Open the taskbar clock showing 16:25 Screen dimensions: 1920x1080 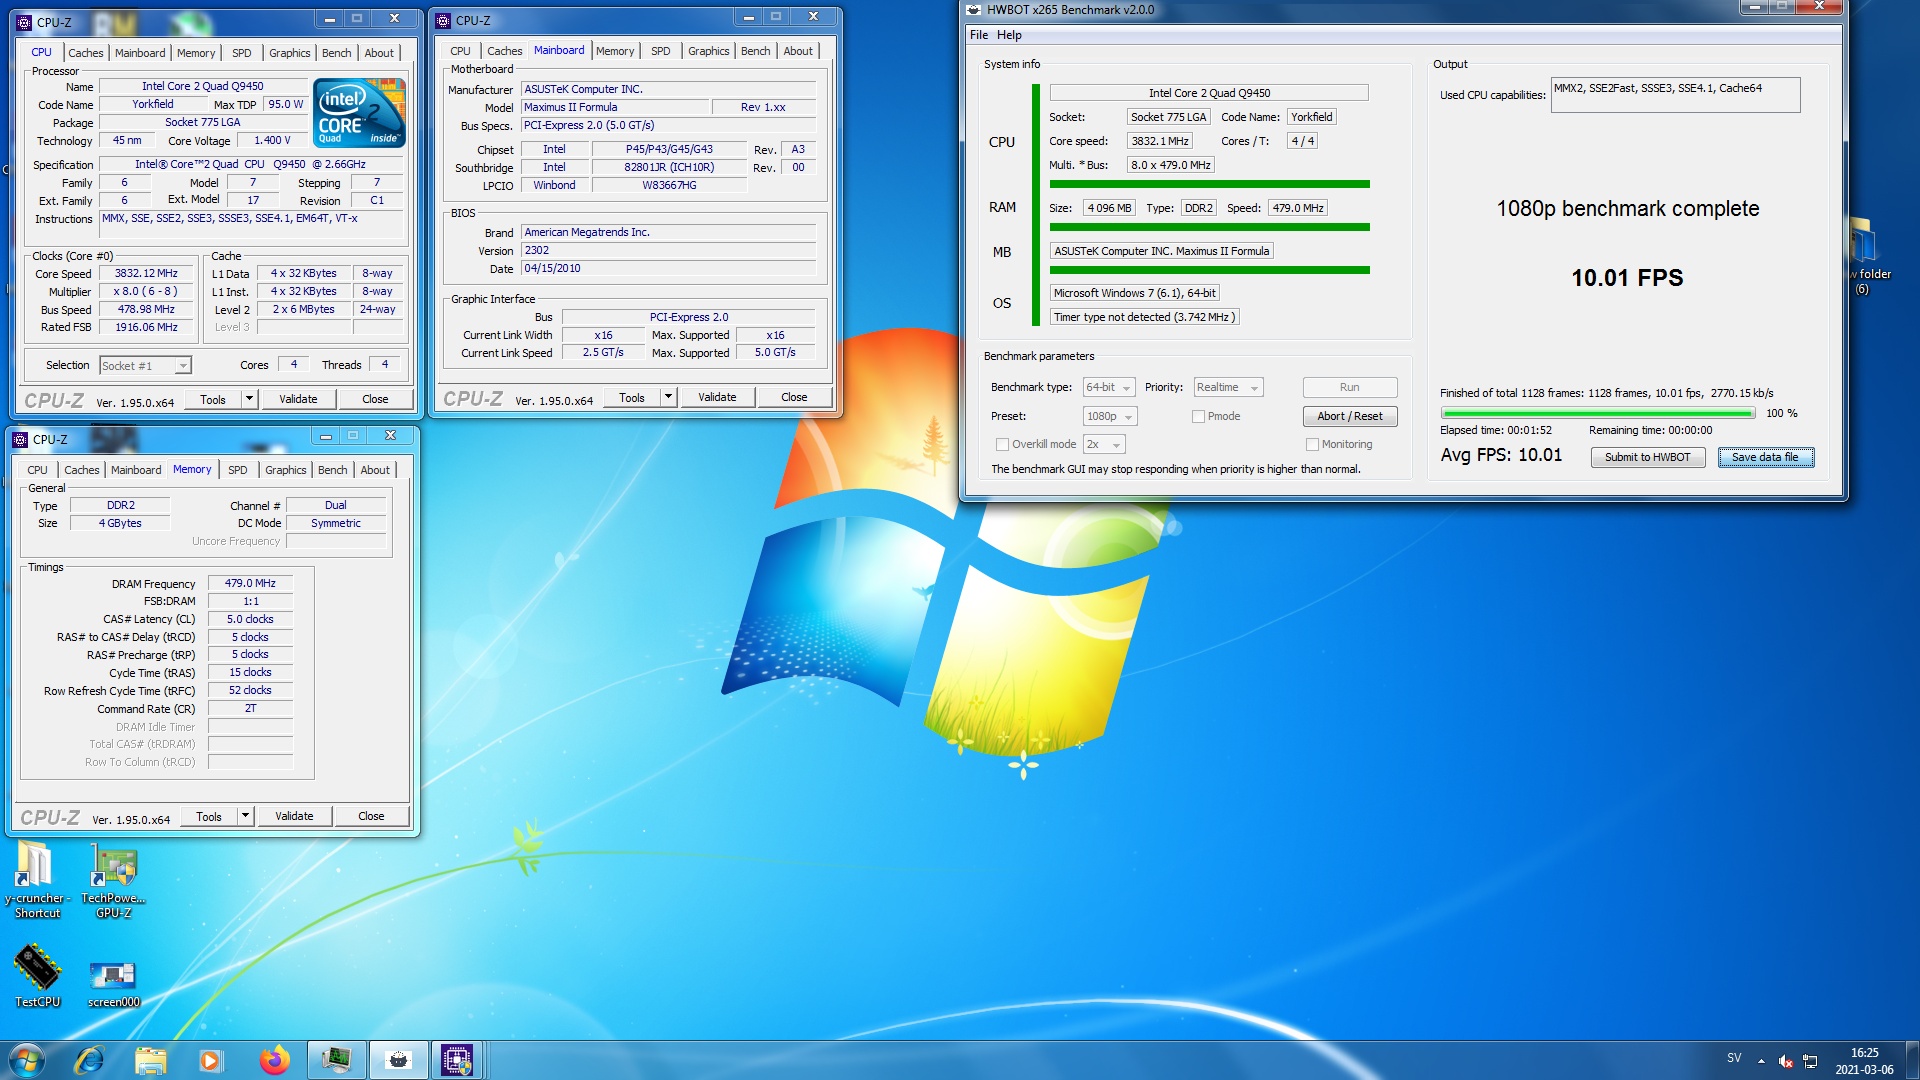point(1864,1061)
